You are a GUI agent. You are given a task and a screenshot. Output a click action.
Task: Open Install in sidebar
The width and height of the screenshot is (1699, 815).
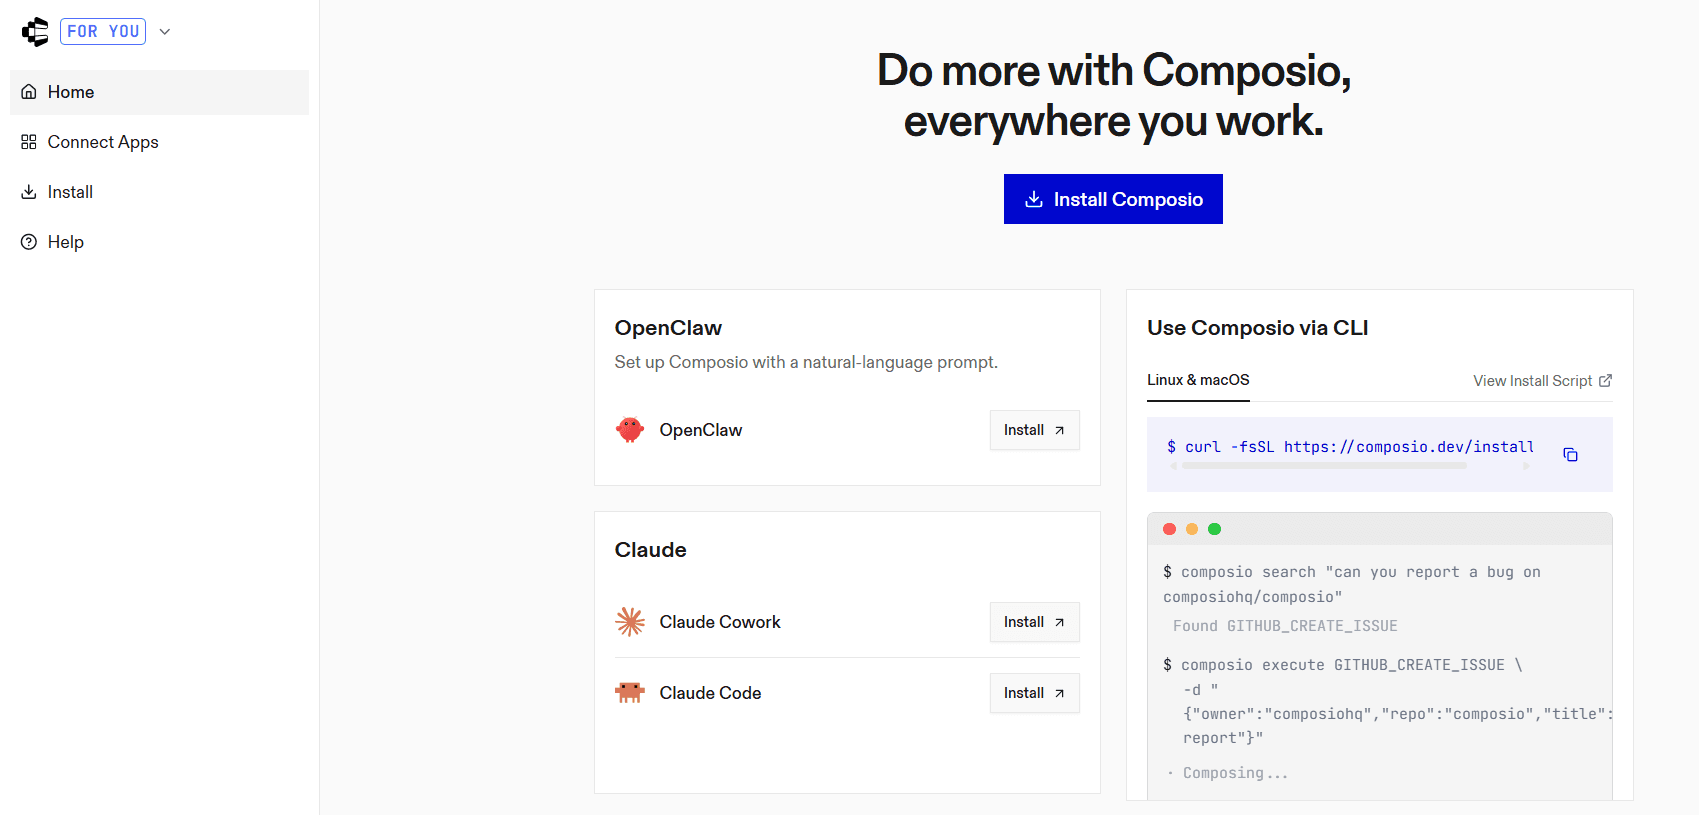coord(159,192)
